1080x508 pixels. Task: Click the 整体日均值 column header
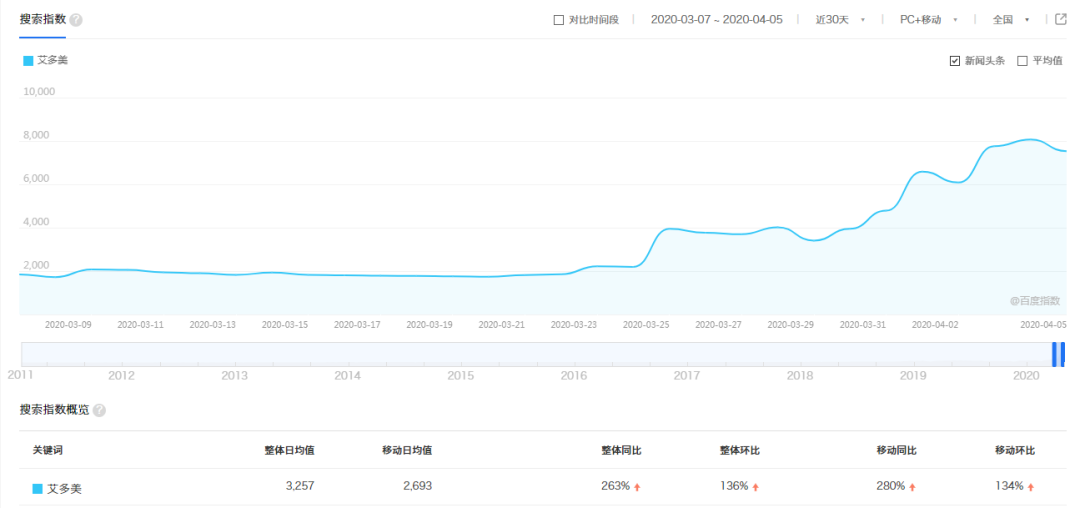tap(290, 450)
